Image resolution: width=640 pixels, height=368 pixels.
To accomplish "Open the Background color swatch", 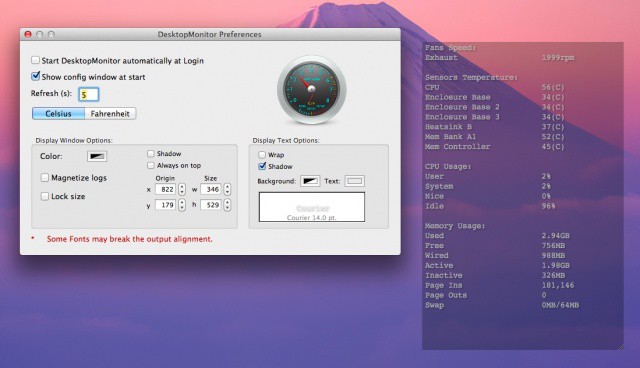I will coord(310,181).
